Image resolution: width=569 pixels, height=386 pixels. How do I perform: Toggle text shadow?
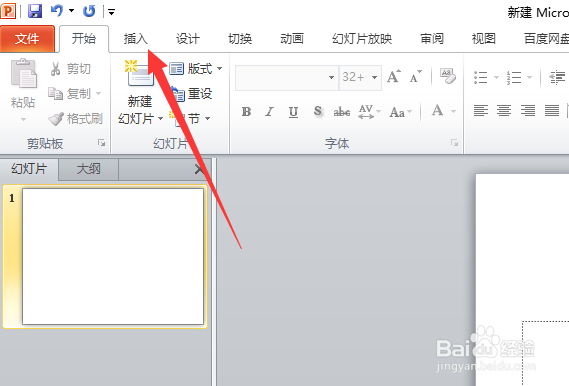pyautogui.click(x=318, y=112)
